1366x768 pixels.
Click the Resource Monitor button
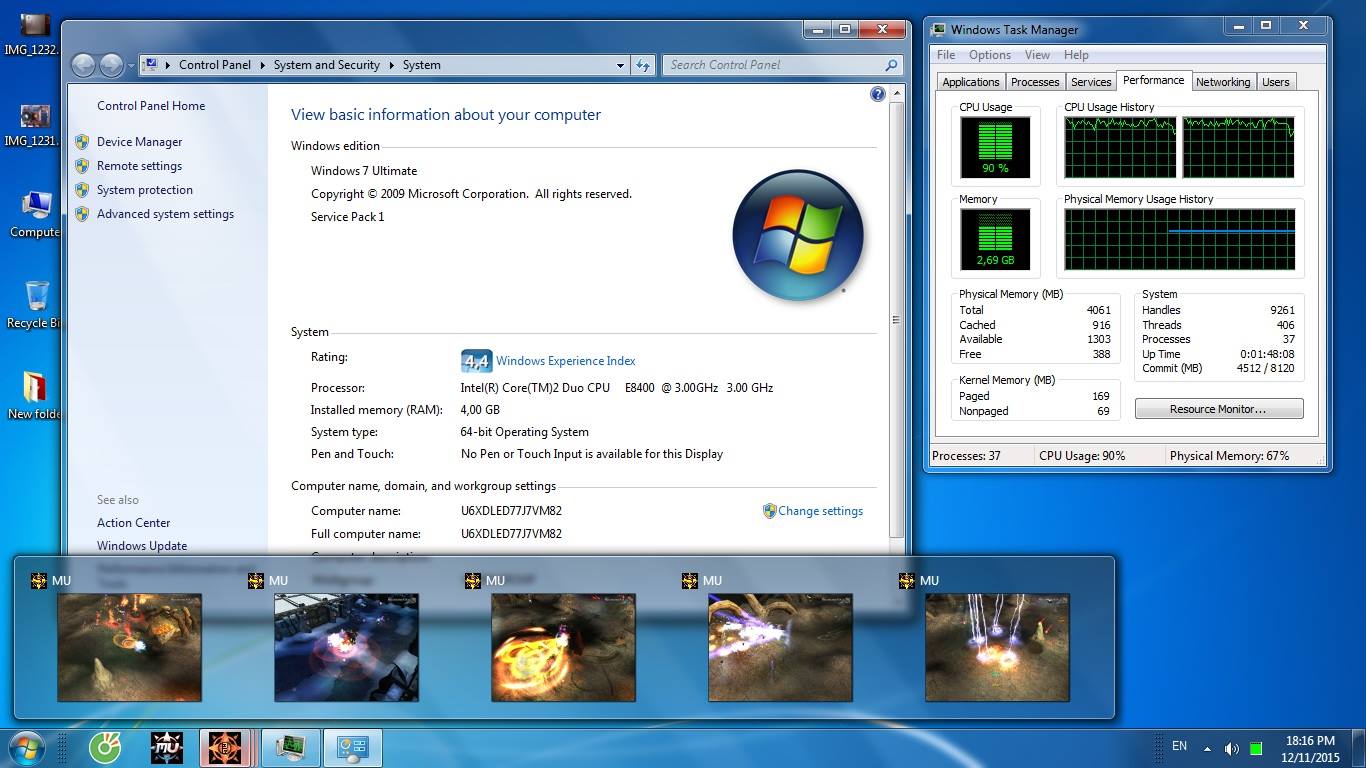point(1218,409)
